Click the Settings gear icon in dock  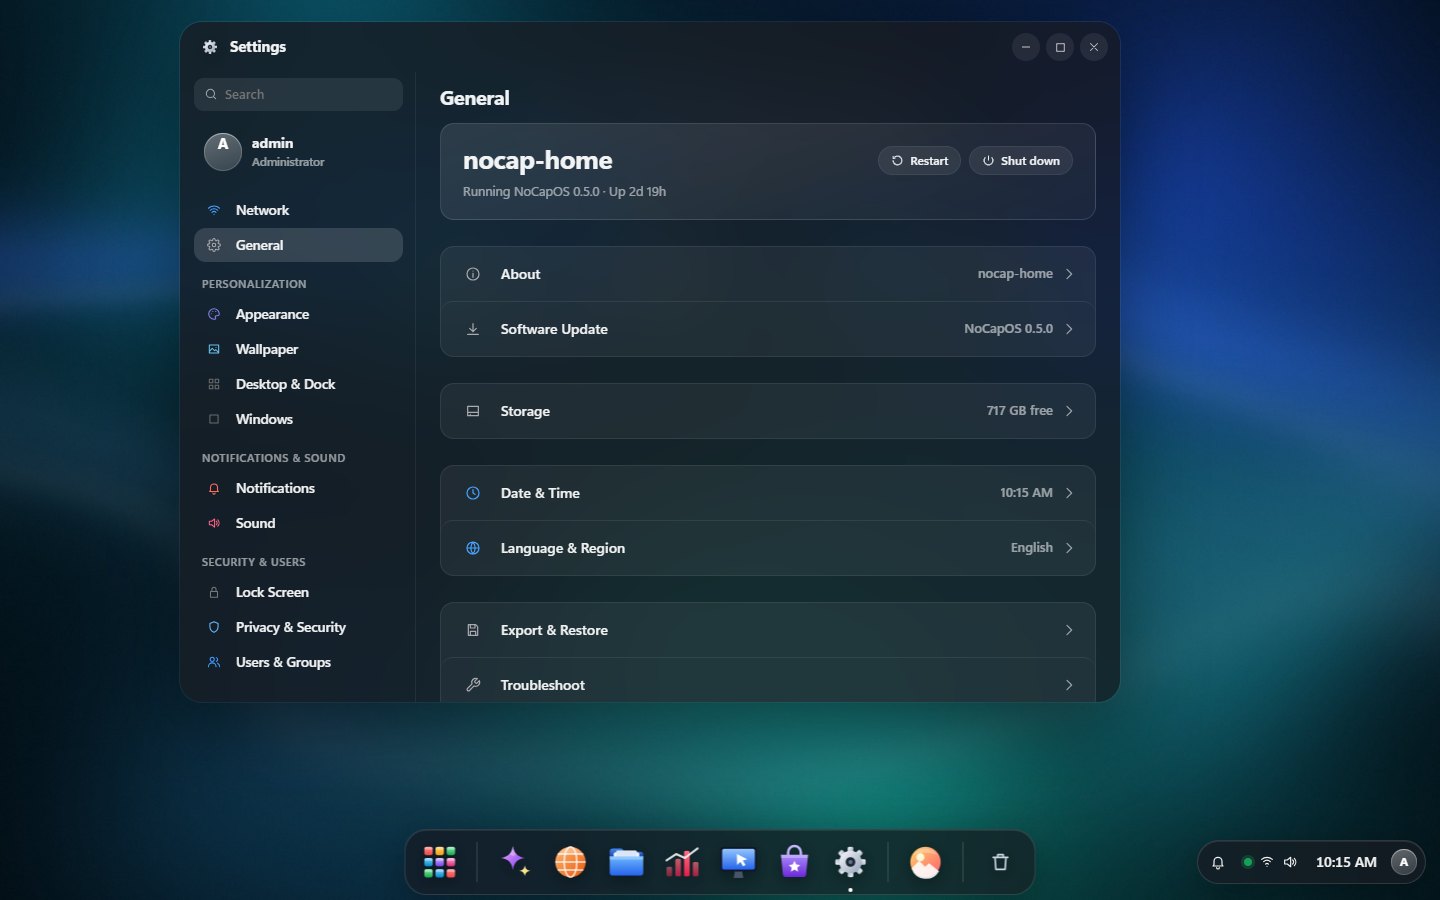(x=850, y=862)
